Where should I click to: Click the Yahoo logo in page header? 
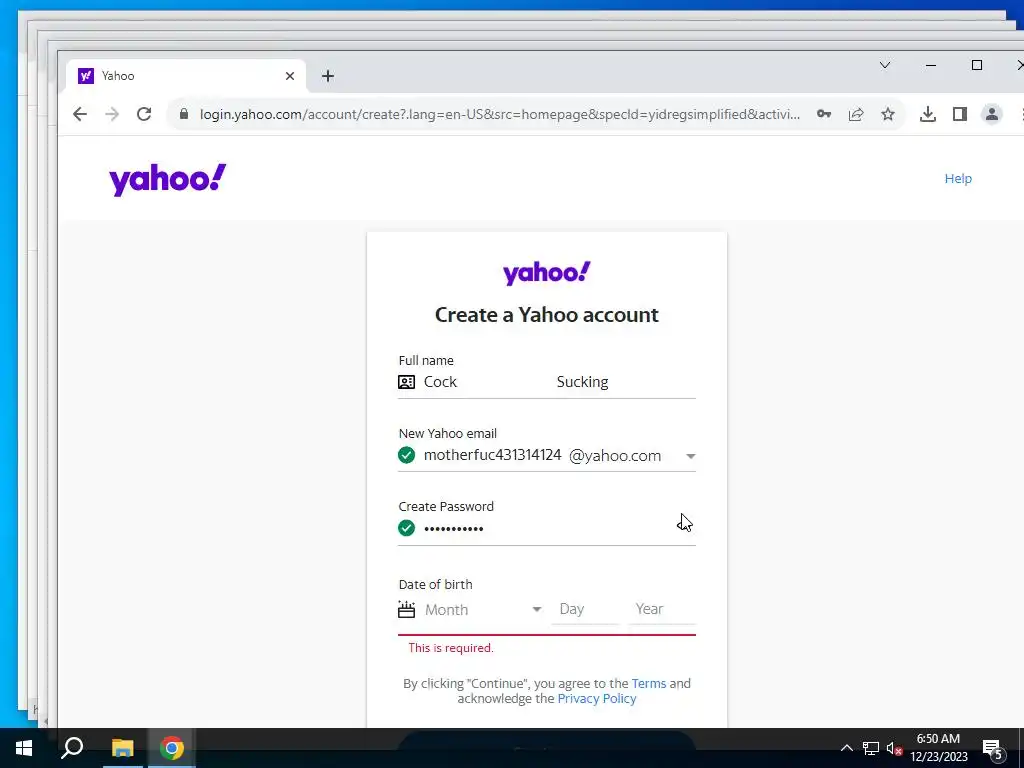[168, 180]
